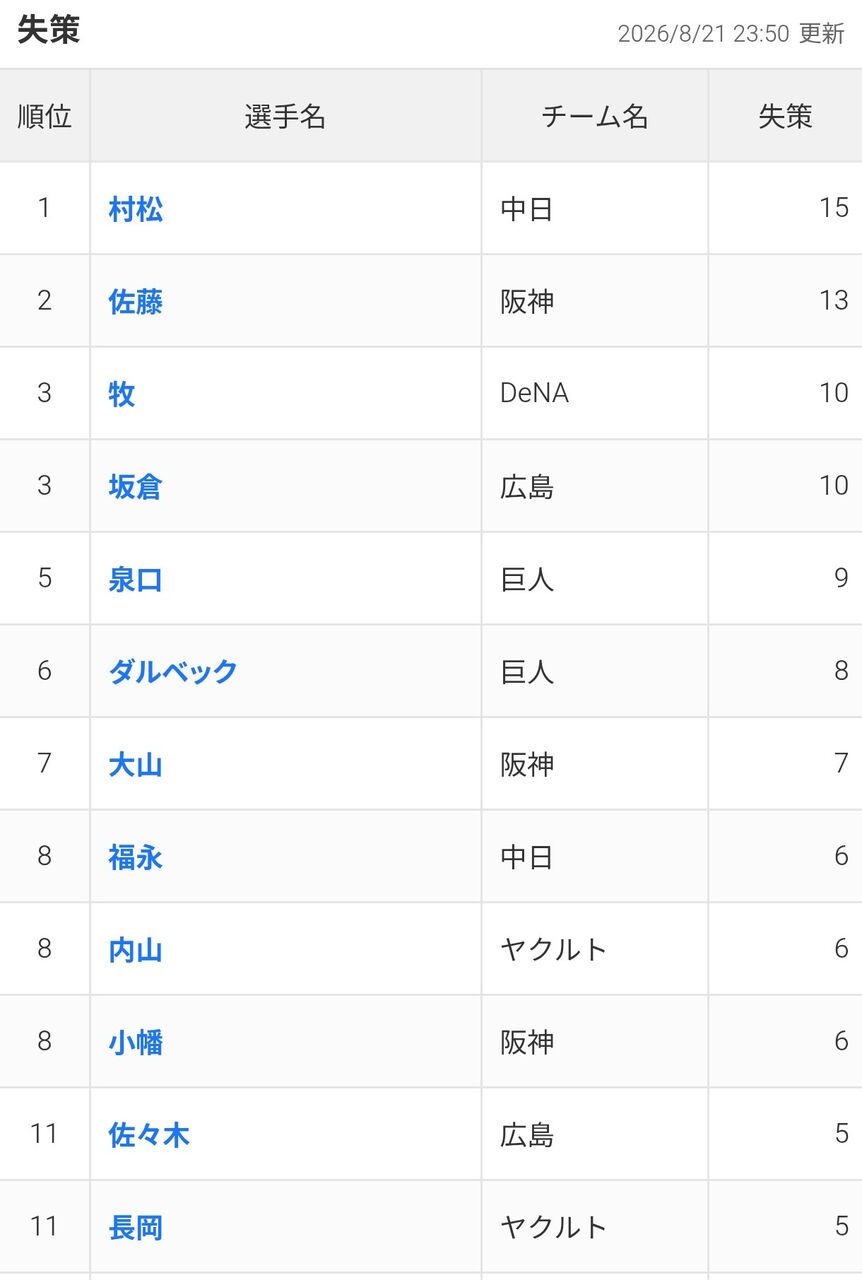Click the チーム名 column header
862x1280 pixels.
pyautogui.click(x=595, y=116)
